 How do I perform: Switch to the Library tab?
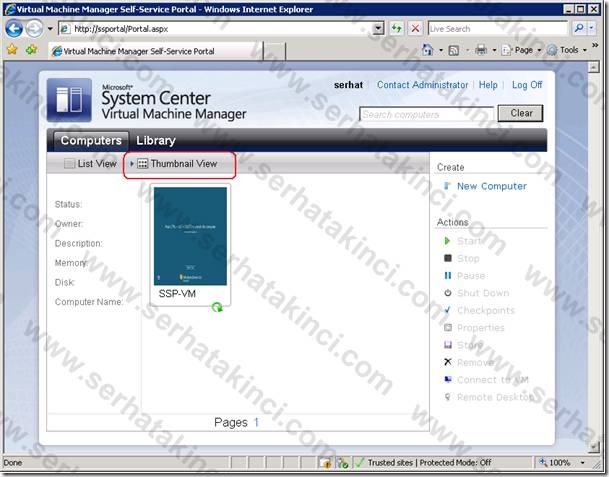tap(156, 140)
